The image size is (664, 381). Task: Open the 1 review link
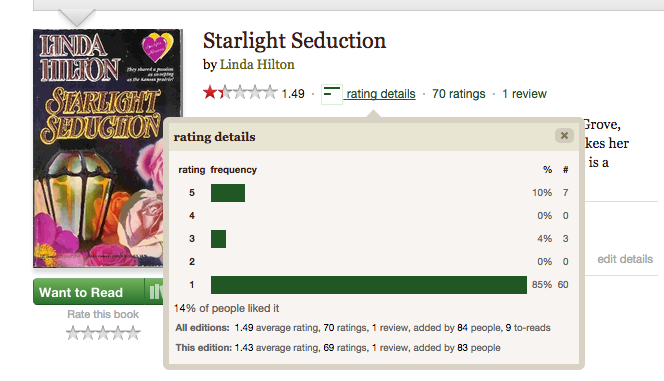click(x=524, y=94)
